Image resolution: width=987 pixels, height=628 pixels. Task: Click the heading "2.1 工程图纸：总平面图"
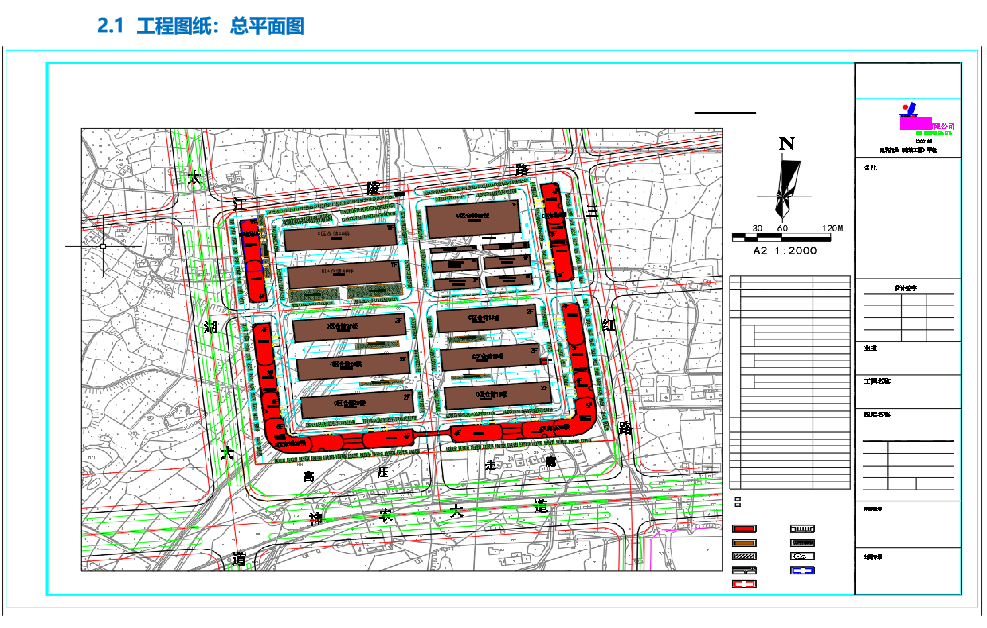click(x=200, y=27)
